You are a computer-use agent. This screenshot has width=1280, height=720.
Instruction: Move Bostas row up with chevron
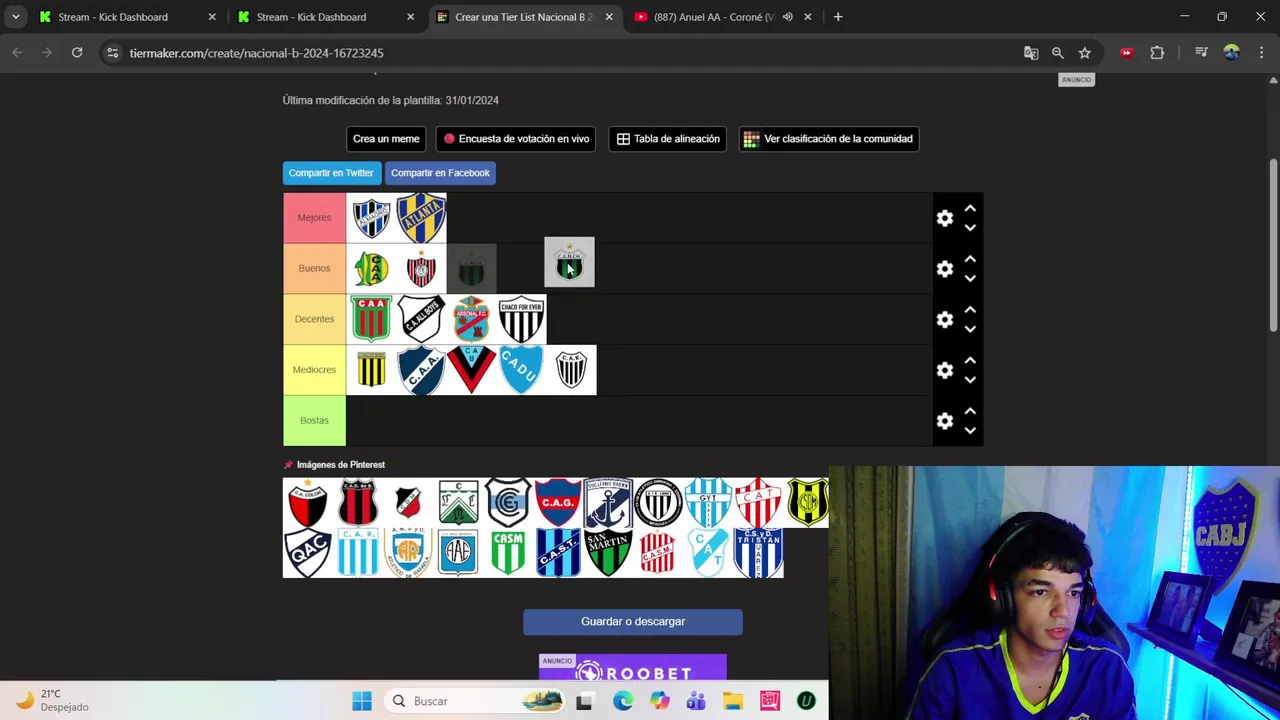970,411
